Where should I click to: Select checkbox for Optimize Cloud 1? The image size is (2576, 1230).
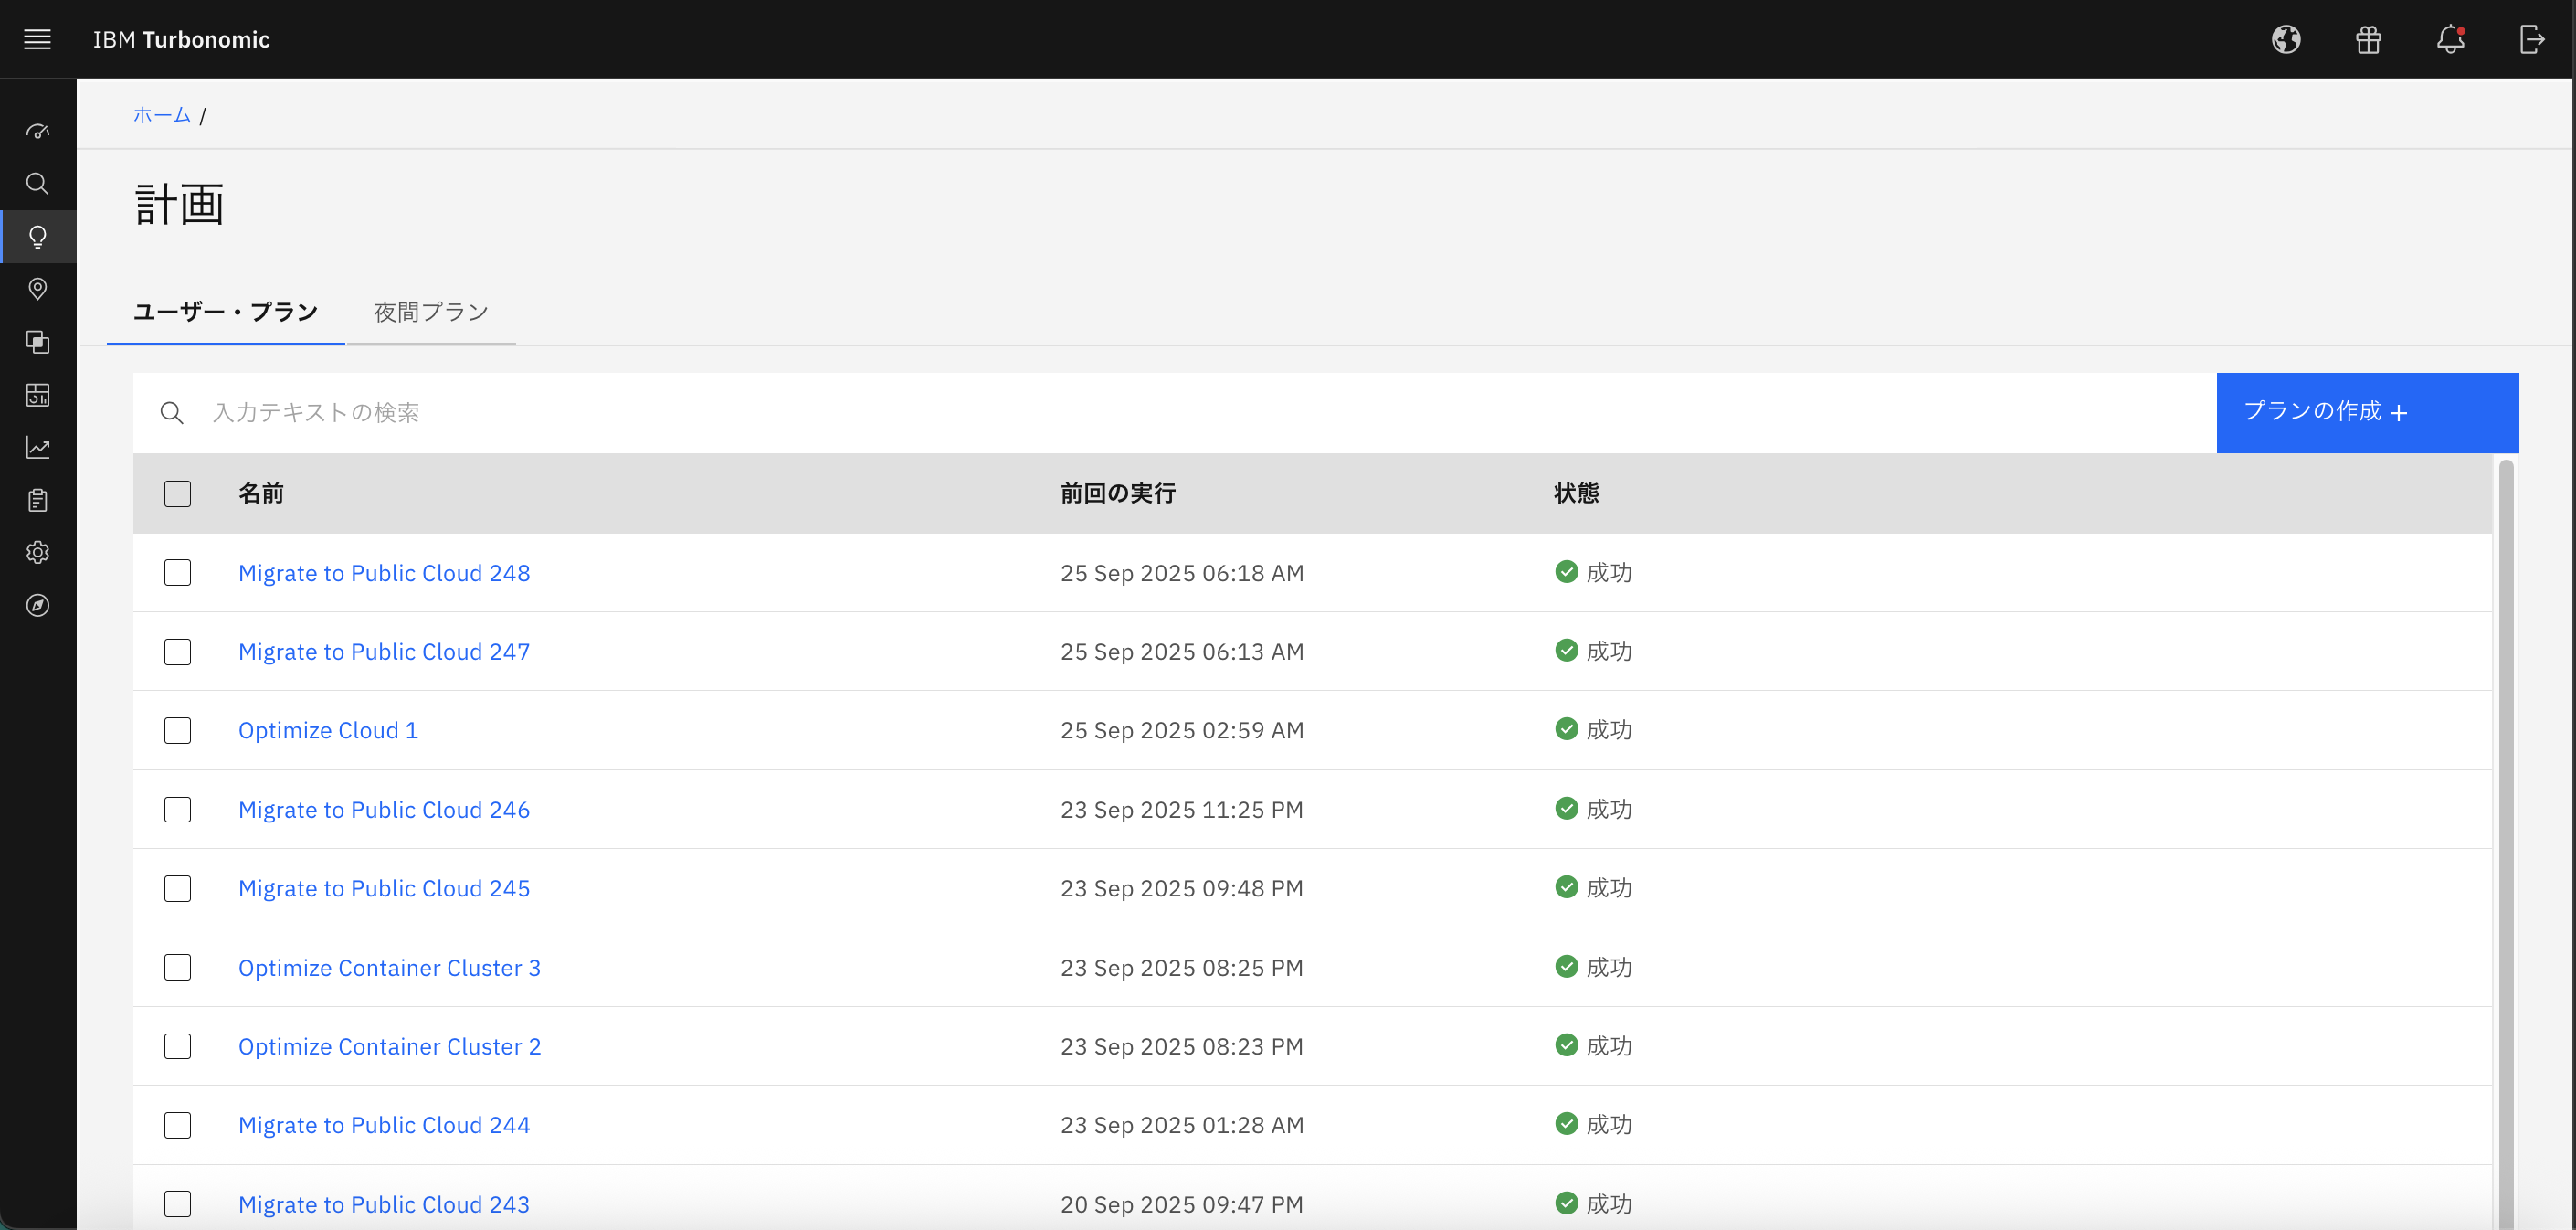pyautogui.click(x=177, y=730)
